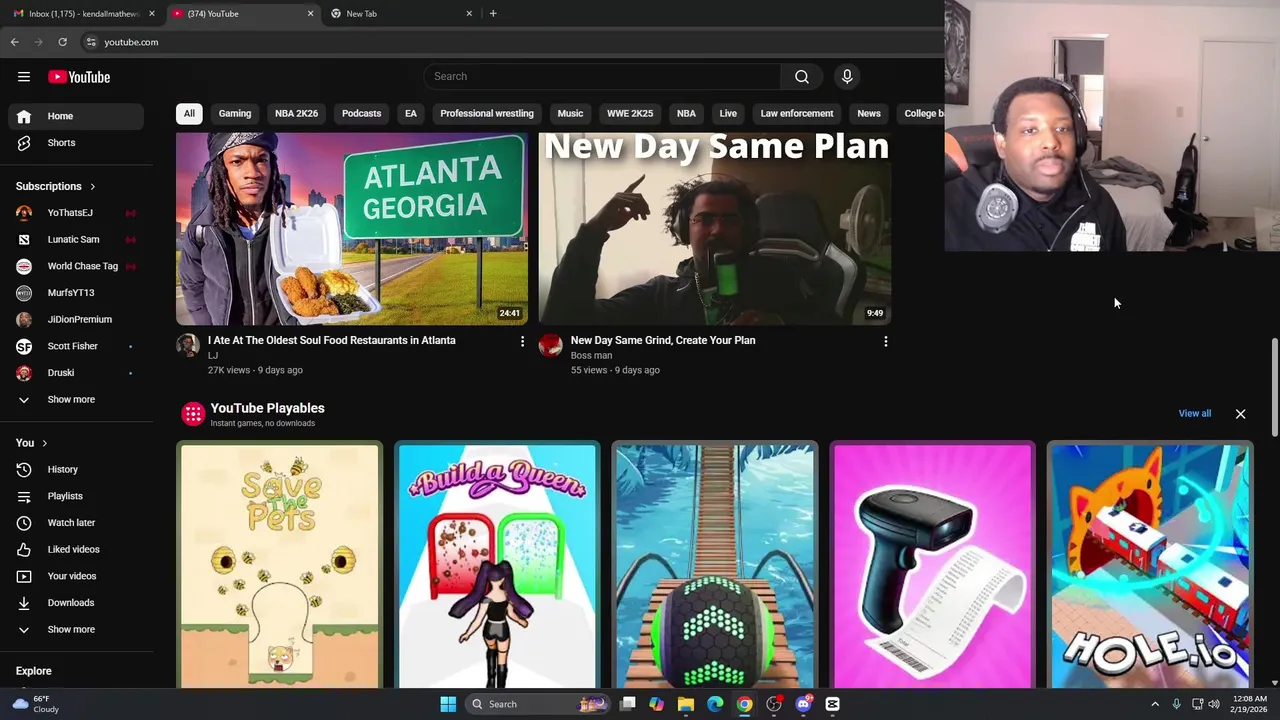Open Microsoft Edge from the taskbar
This screenshot has width=1280, height=720.
[715, 704]
